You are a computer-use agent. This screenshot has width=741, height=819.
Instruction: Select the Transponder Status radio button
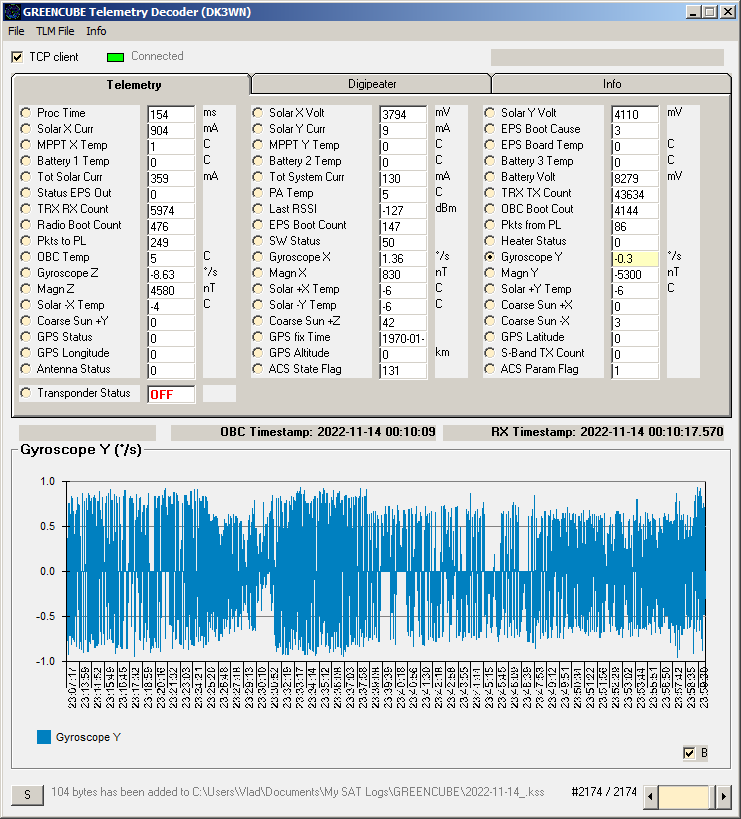[x=26, y=393]
